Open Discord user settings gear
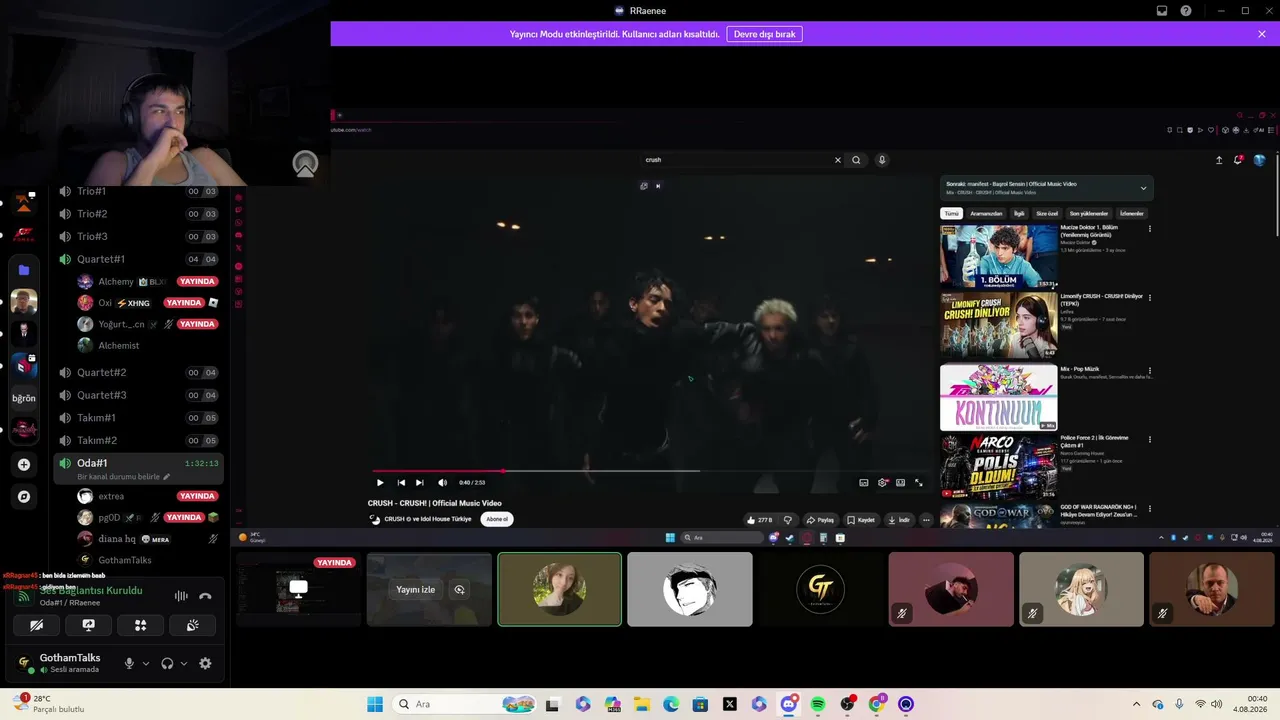Image resolution: width=1280 pixels, height=720 pixels. (x=205, y=663)
